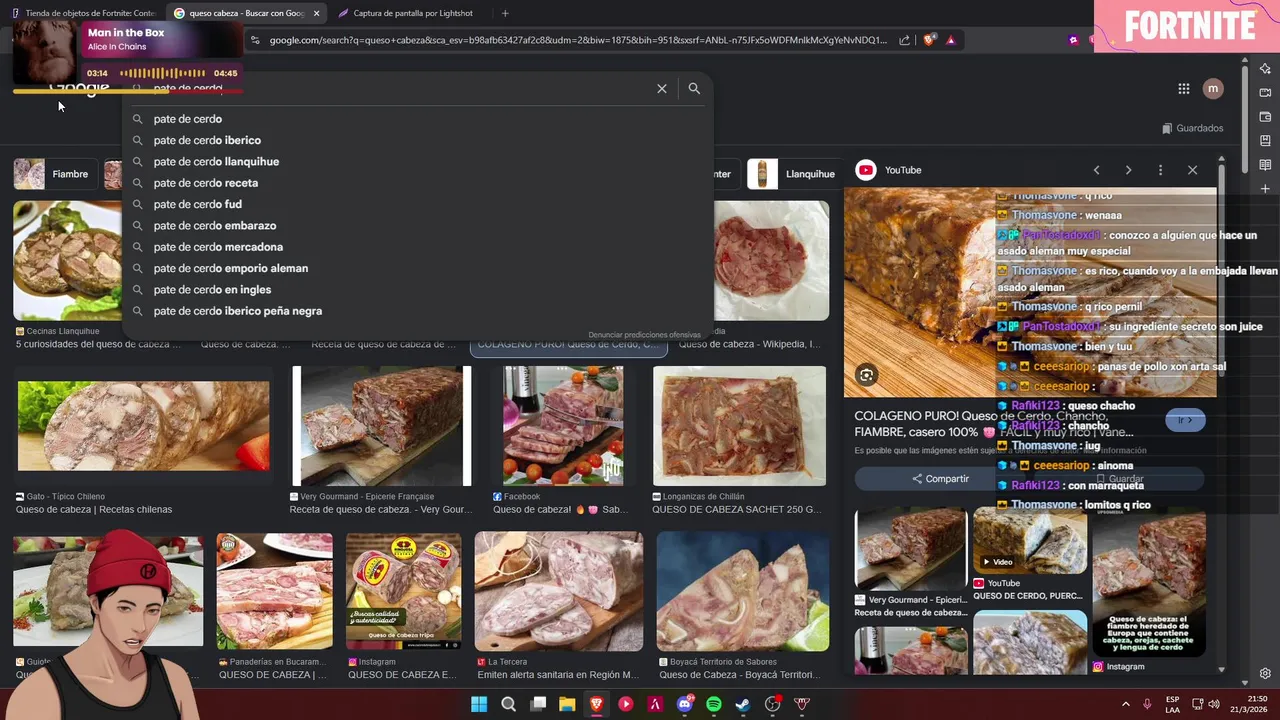
Task: Open a new browser tab
Action: point(505,13)
